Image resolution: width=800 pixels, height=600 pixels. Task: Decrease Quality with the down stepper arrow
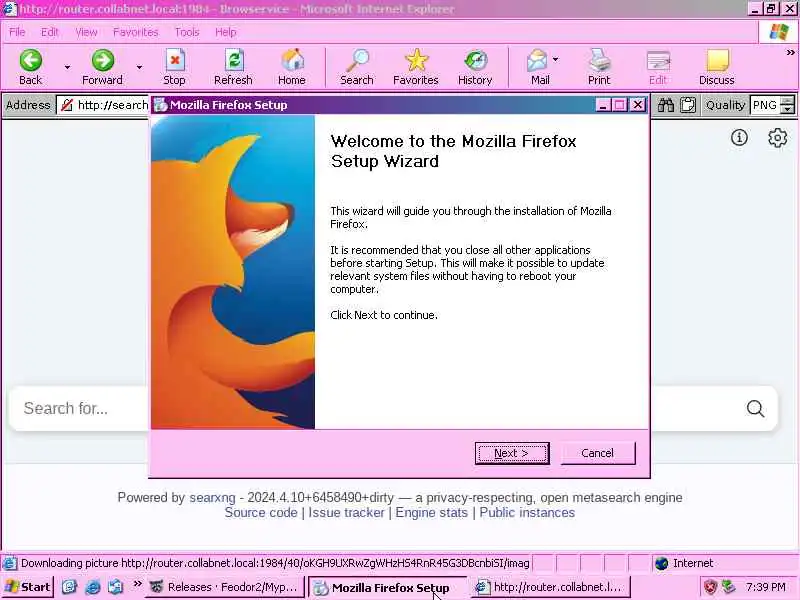point(788,110)
